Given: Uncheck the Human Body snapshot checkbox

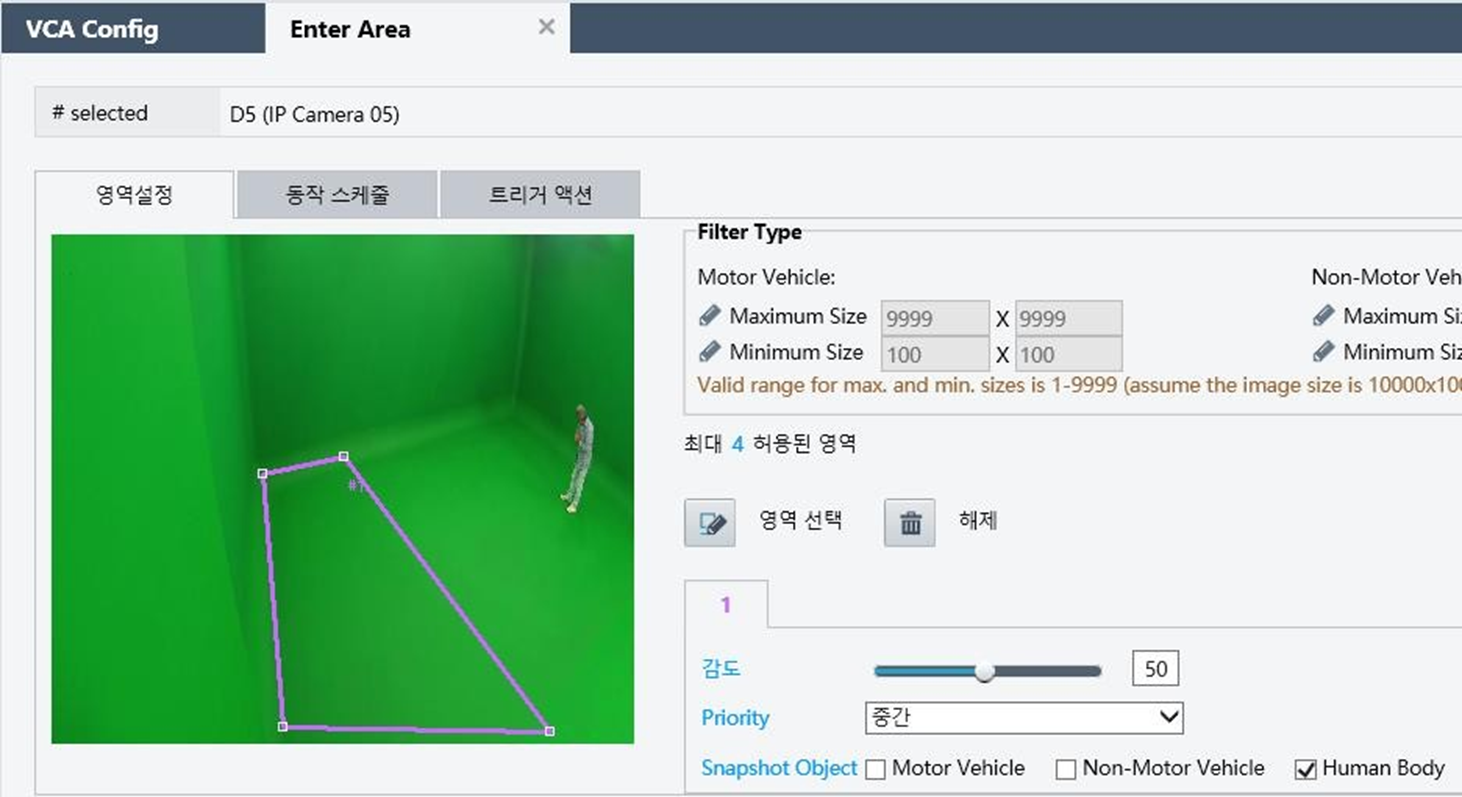Looking at the screenshot, I should 1305,769.
